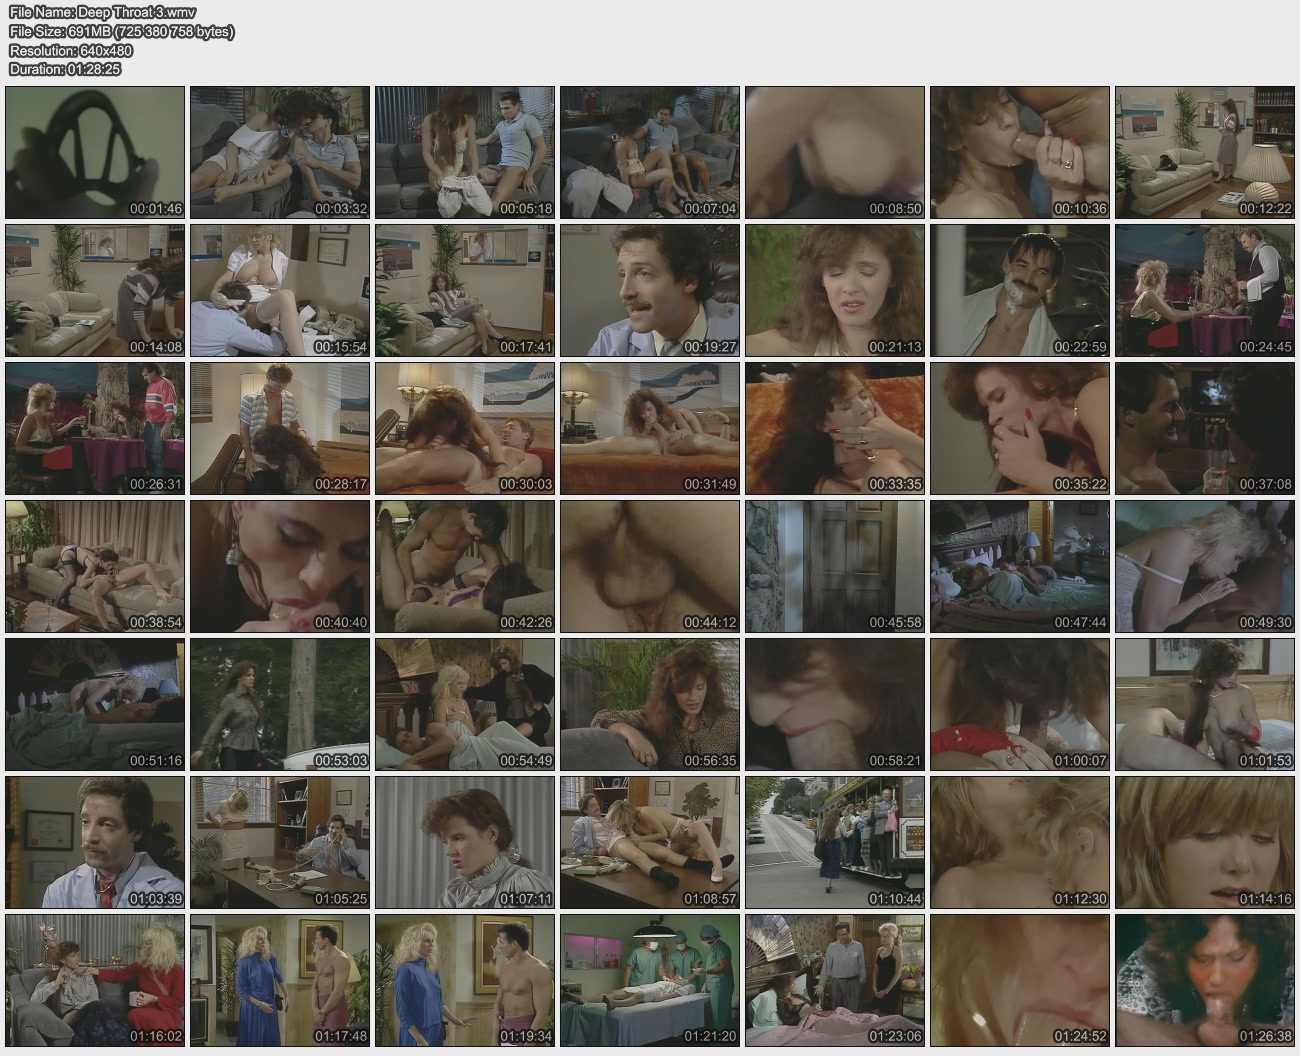This screenshot has height=1056, width=1300.
Task: Click the office phone frame at 01:05:25
Action: click(x=280, y=842)
